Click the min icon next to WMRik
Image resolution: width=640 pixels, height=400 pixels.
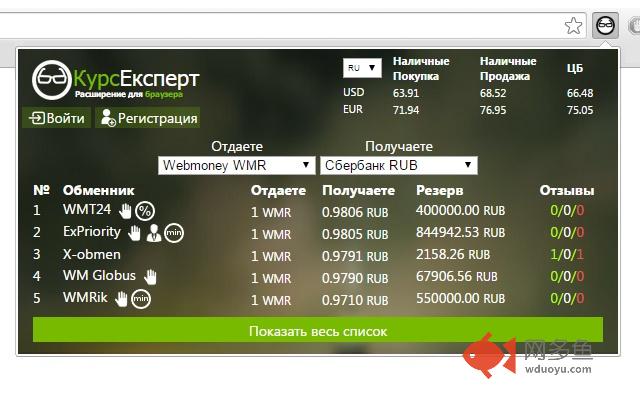coord(141,299)
